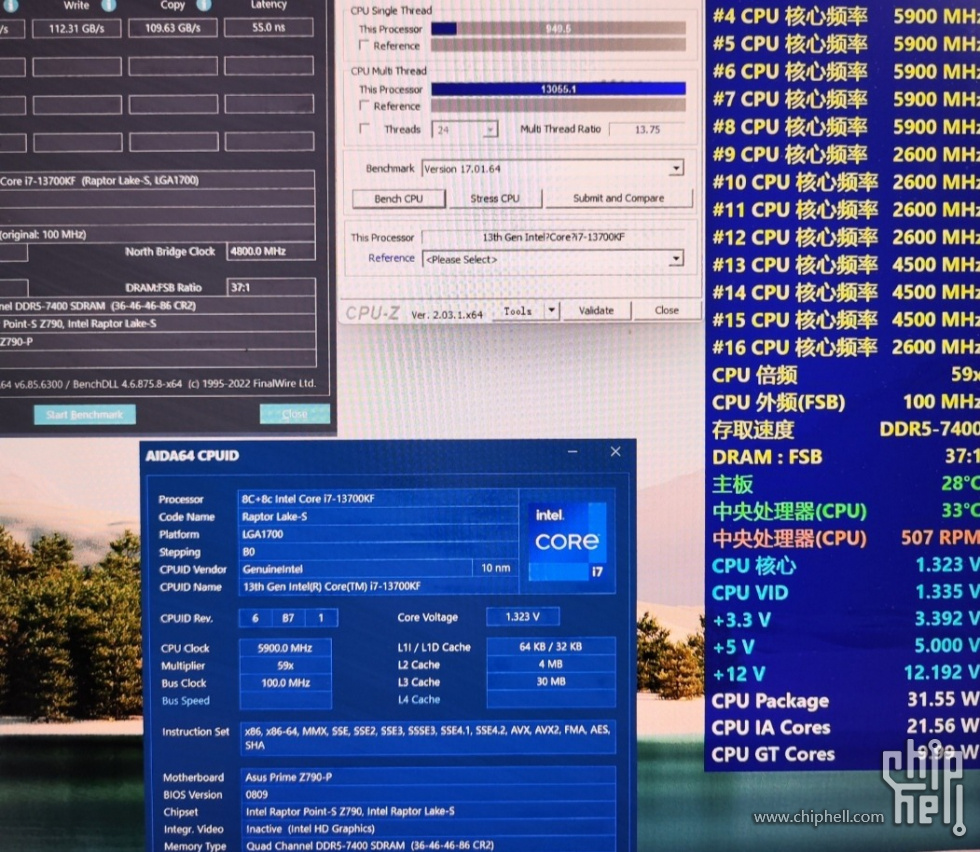Click the 10 nm process value
Viewport: 980px width, 852px height.
(496, 568)
